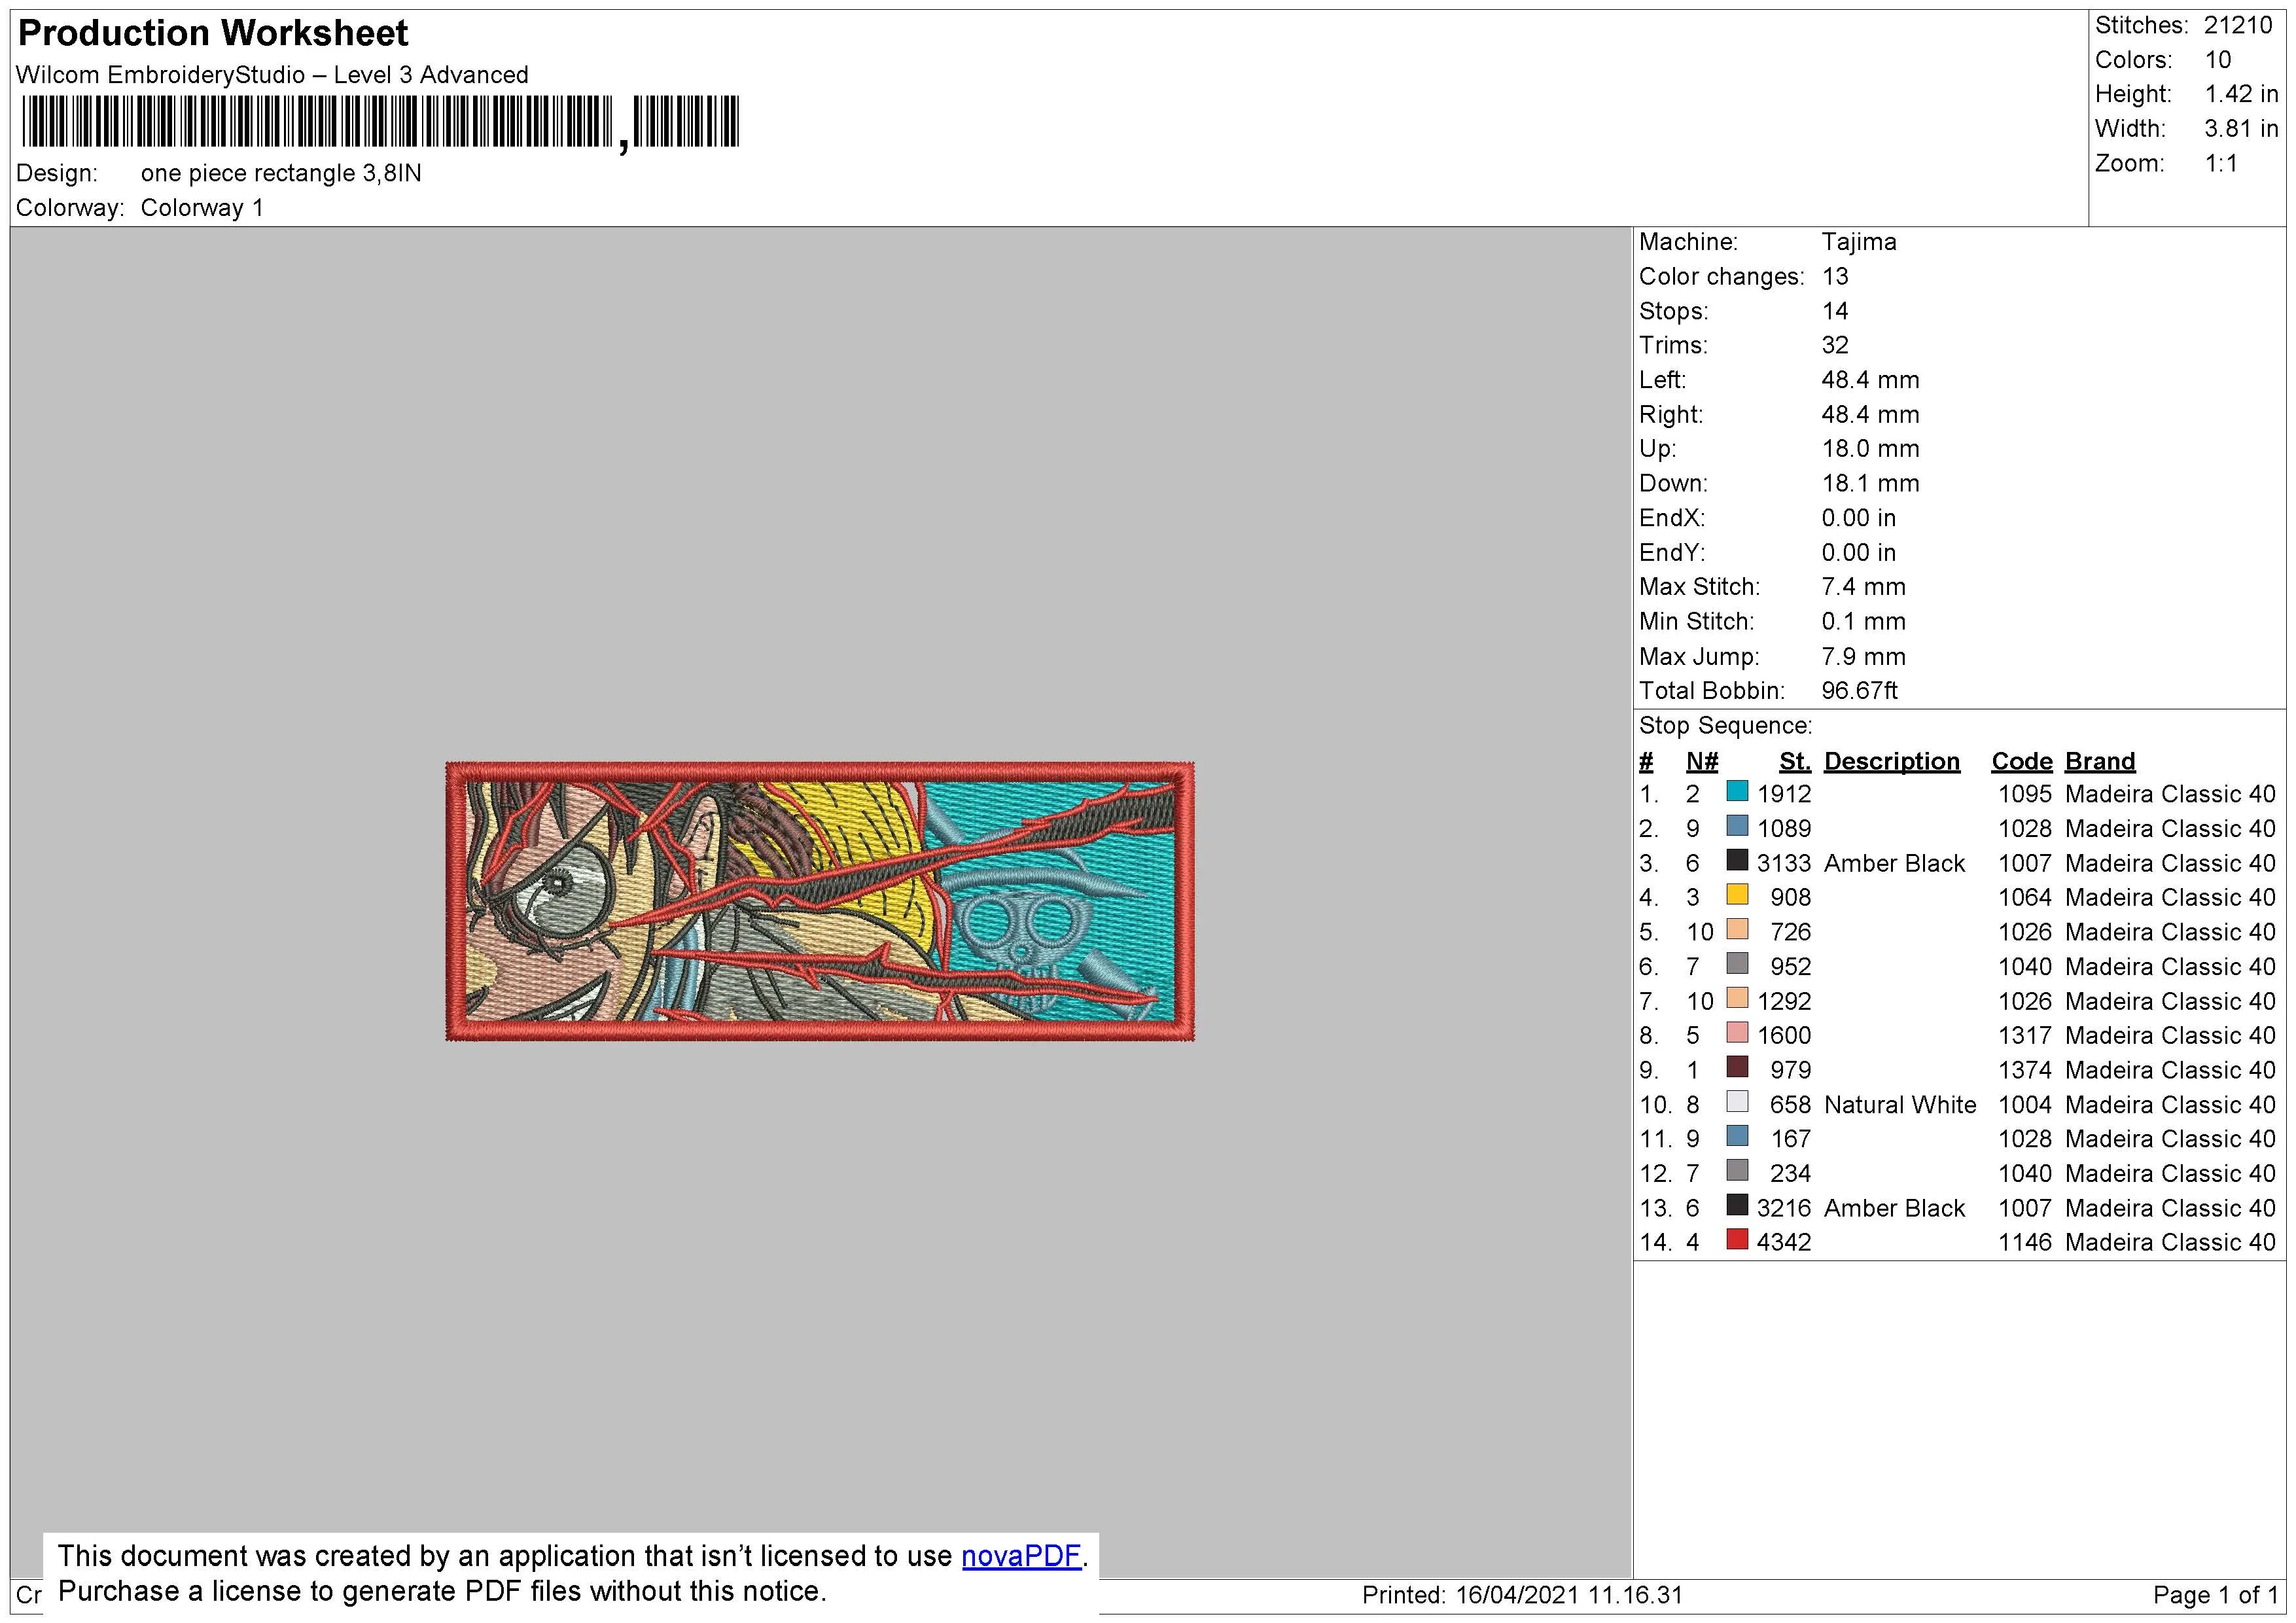Click the black swatch for stop 3

[x=1737, y=861]
